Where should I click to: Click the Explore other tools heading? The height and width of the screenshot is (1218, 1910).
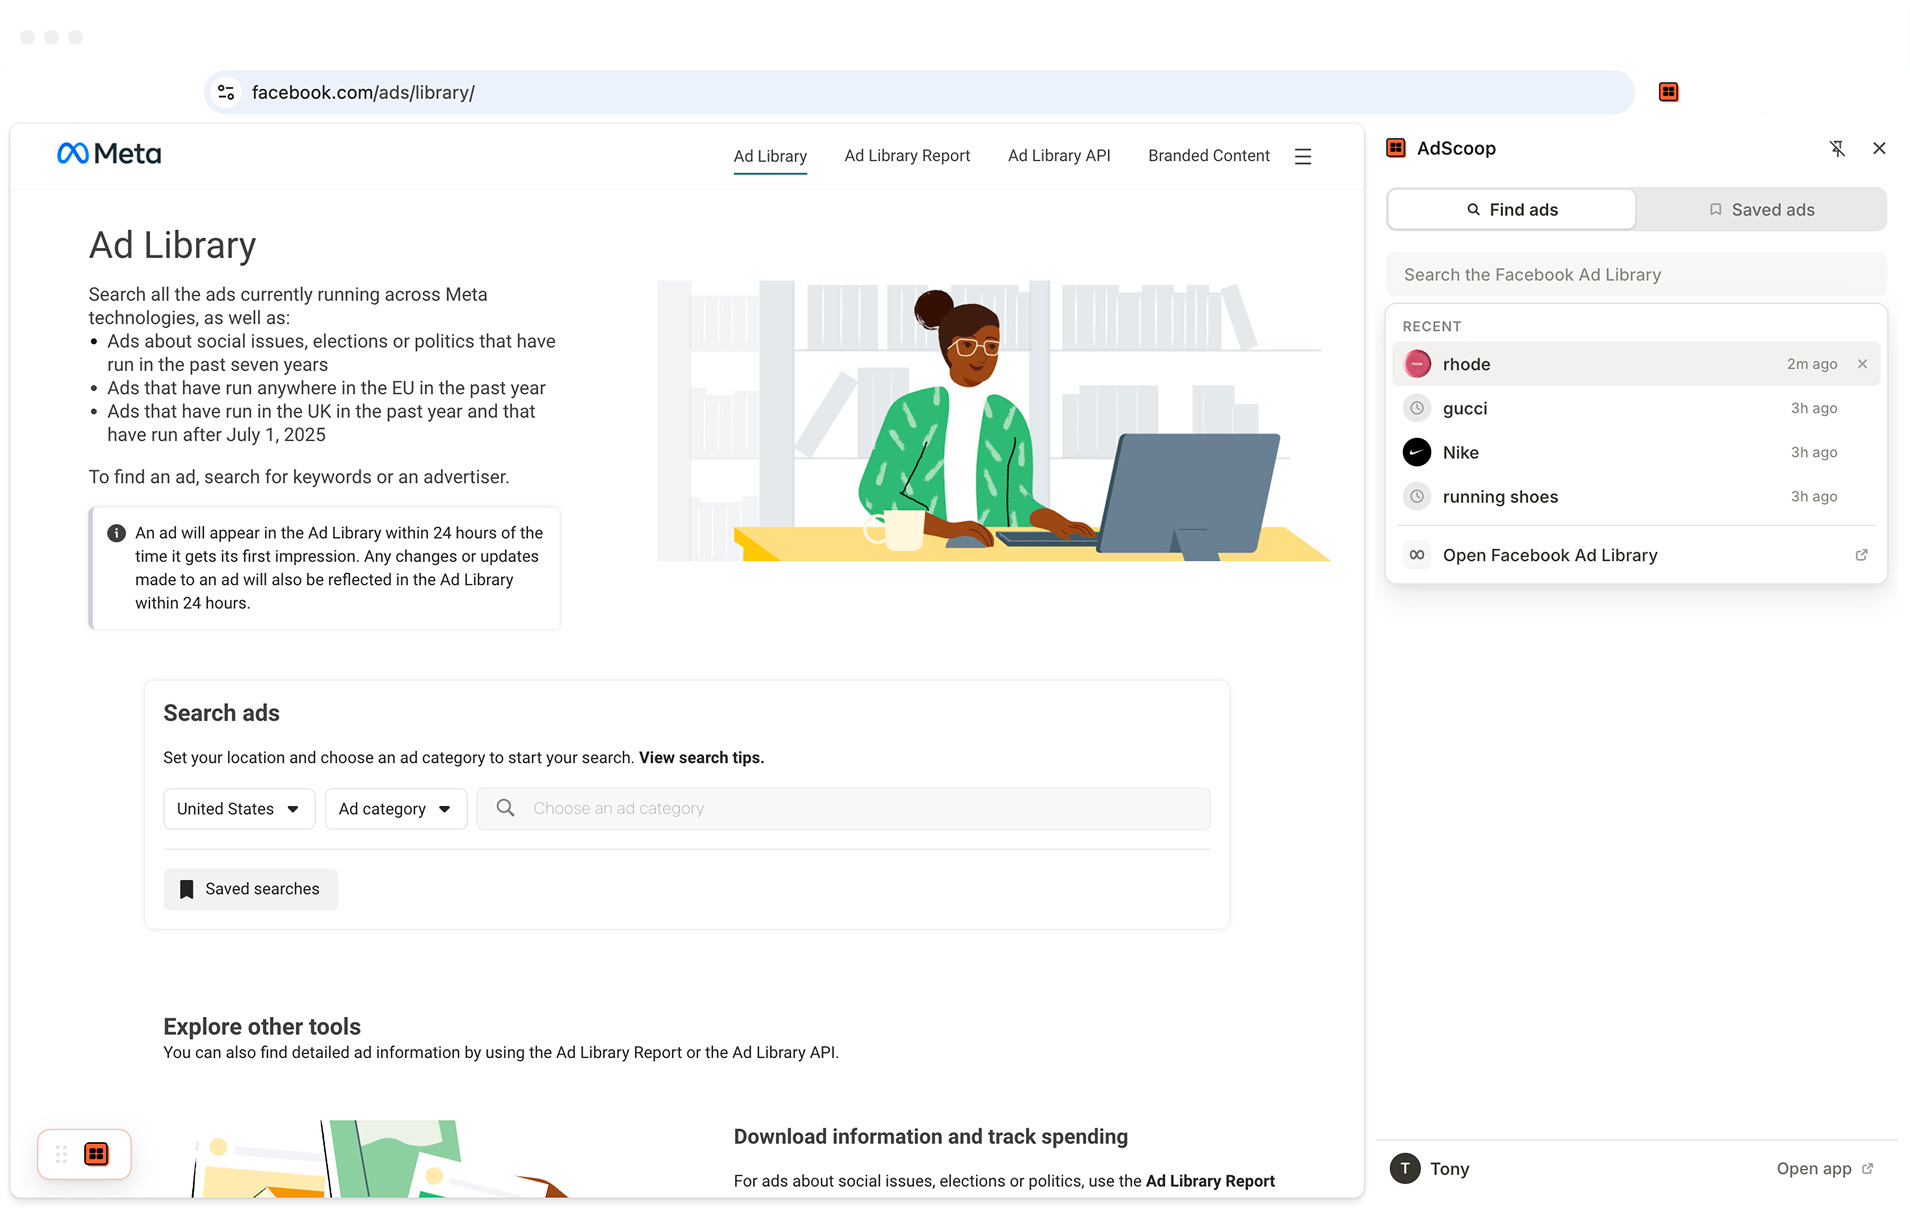tap(262, 1027)
